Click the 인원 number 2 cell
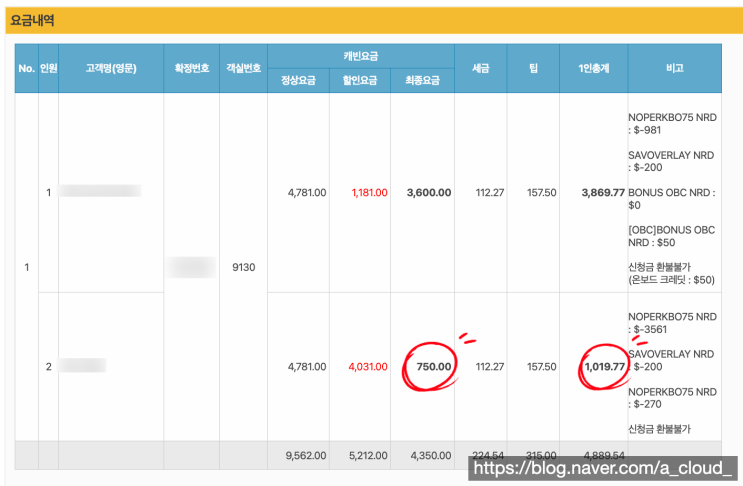Image resolution: width=743 pixels, height=486 pixels. [x=48, y=367]
